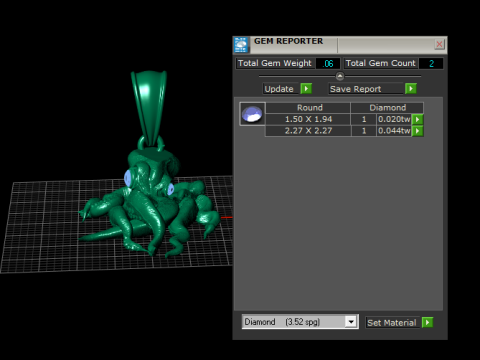The width and height of the screenshot is (480, 360).
Task: Click the 0.020tw weight cell
Action: 394,119
